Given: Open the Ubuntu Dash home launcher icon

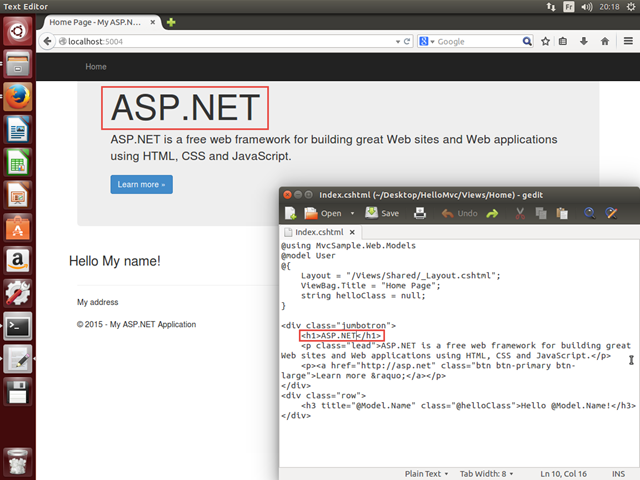Looking at the screenshot, I should [x=18, y=31].
